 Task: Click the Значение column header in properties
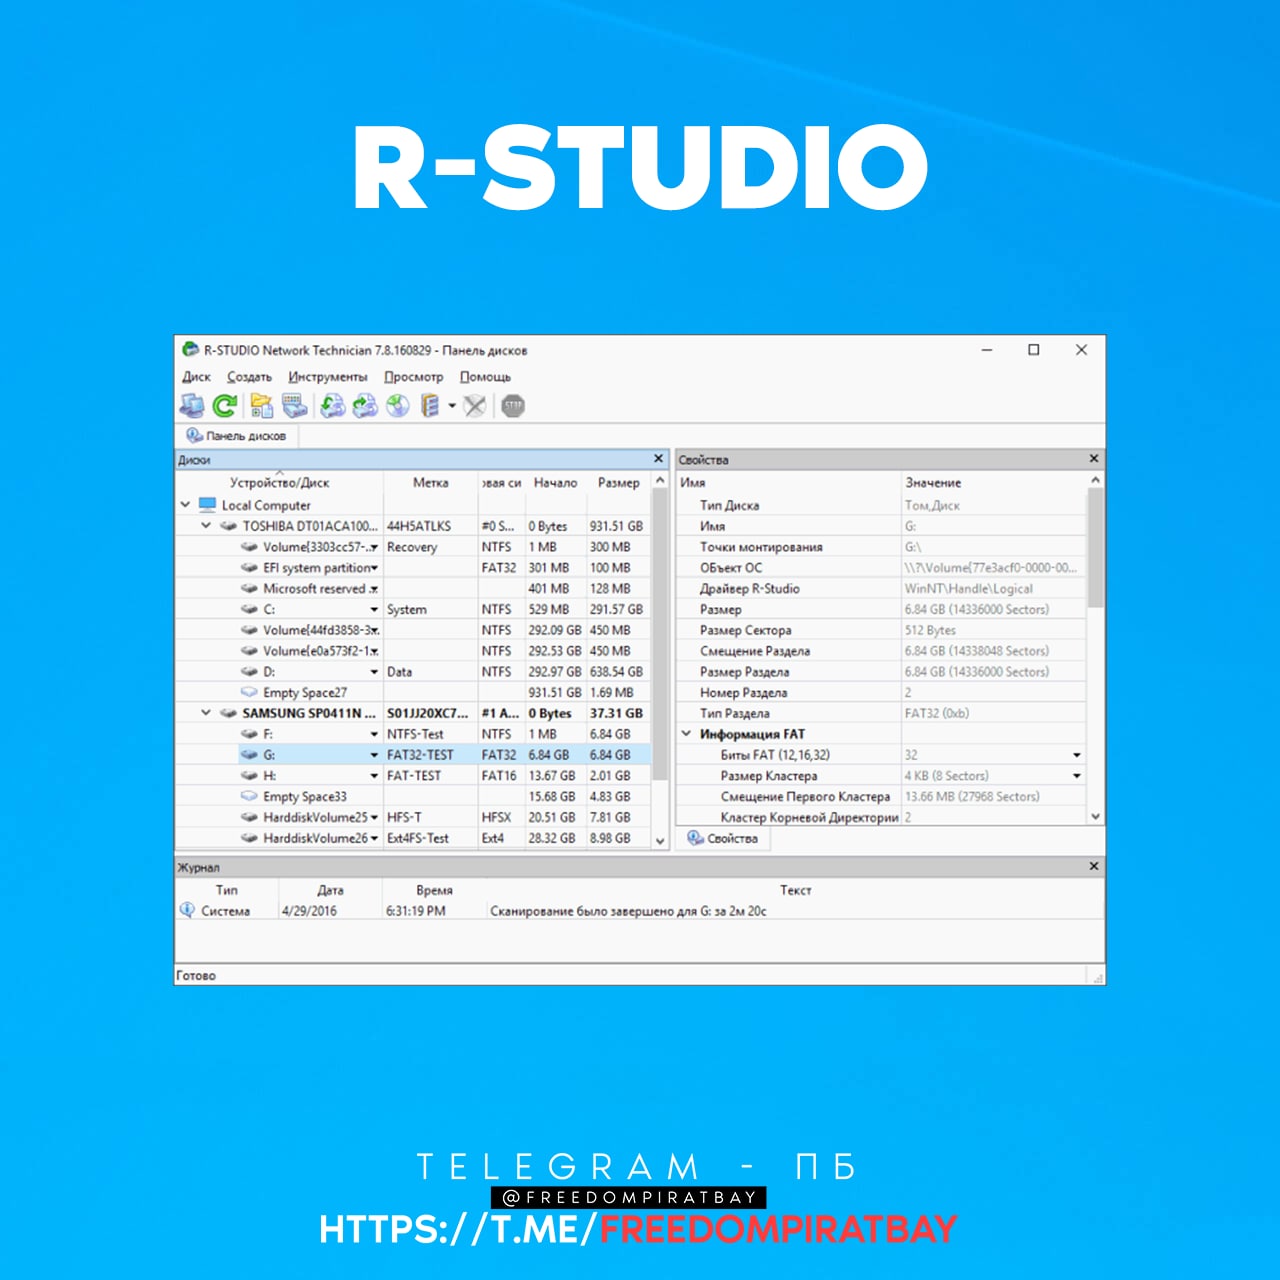994,482
